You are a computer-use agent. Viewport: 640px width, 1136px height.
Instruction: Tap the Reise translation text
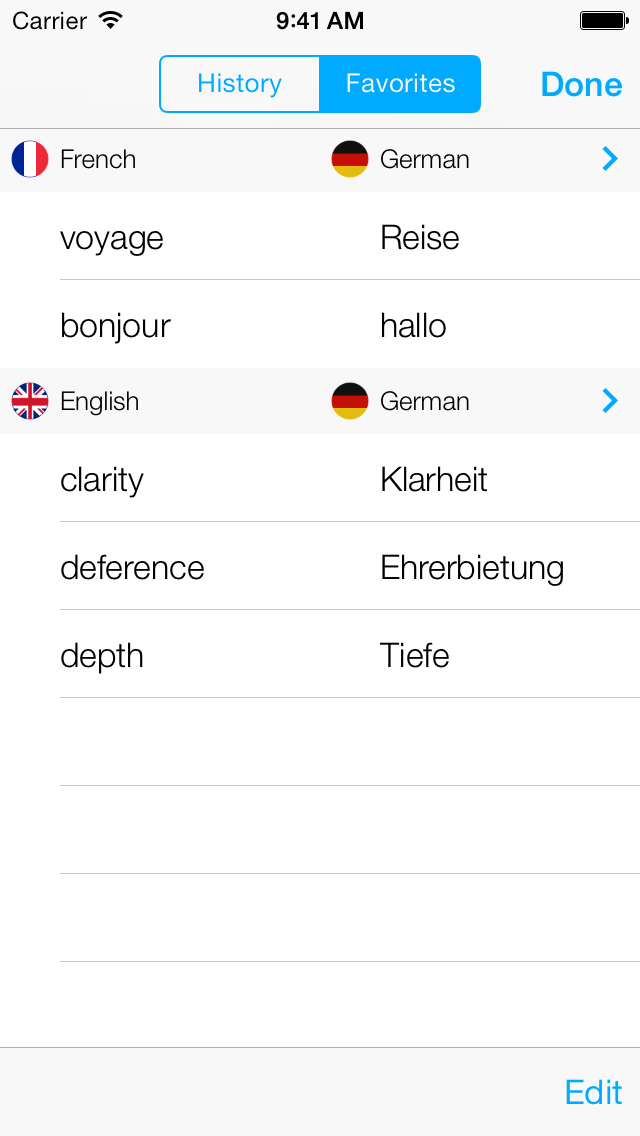(x=420, y=238)
